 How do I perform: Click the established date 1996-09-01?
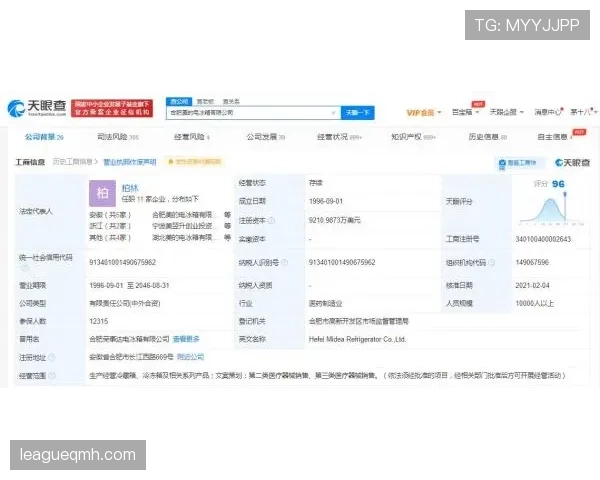click(x=326, y=201)
